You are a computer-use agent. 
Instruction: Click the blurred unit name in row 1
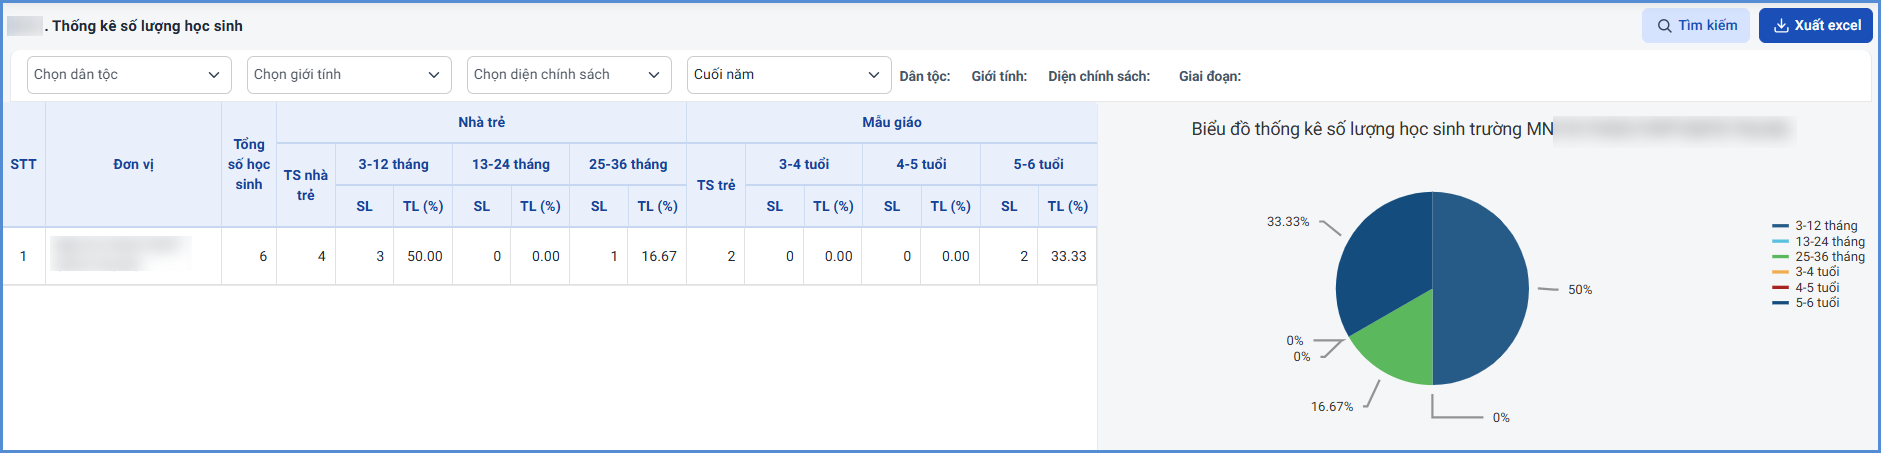click(x=120, y=254)
